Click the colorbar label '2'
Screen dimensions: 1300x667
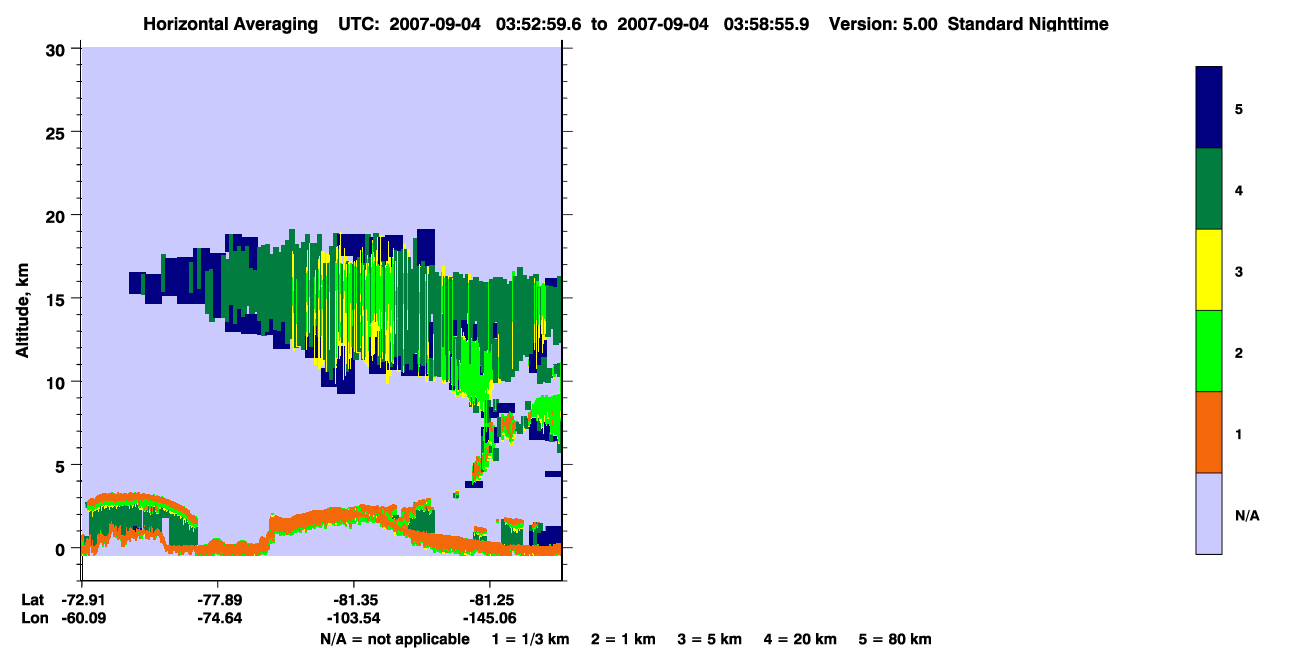point(1239,353)
